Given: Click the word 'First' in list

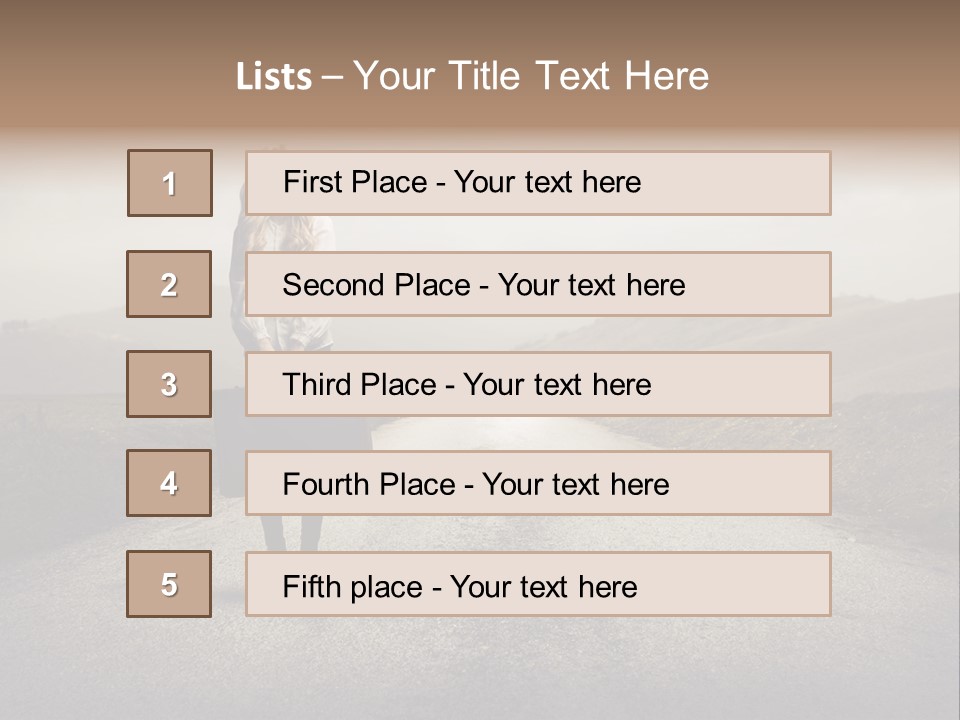Looking at the screenshot, I should click(x=312, y=182).
